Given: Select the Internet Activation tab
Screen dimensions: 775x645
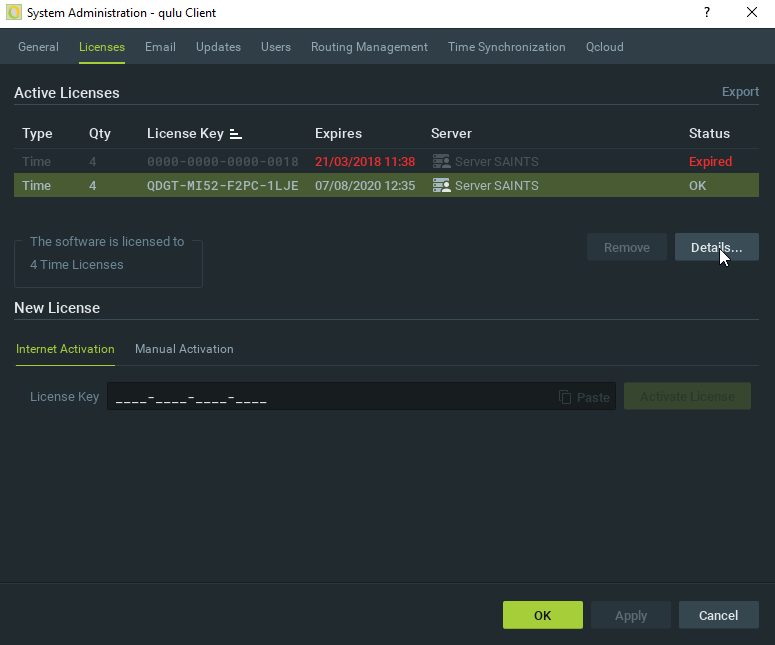Looking at the screenshot, I should click(65, 349).
